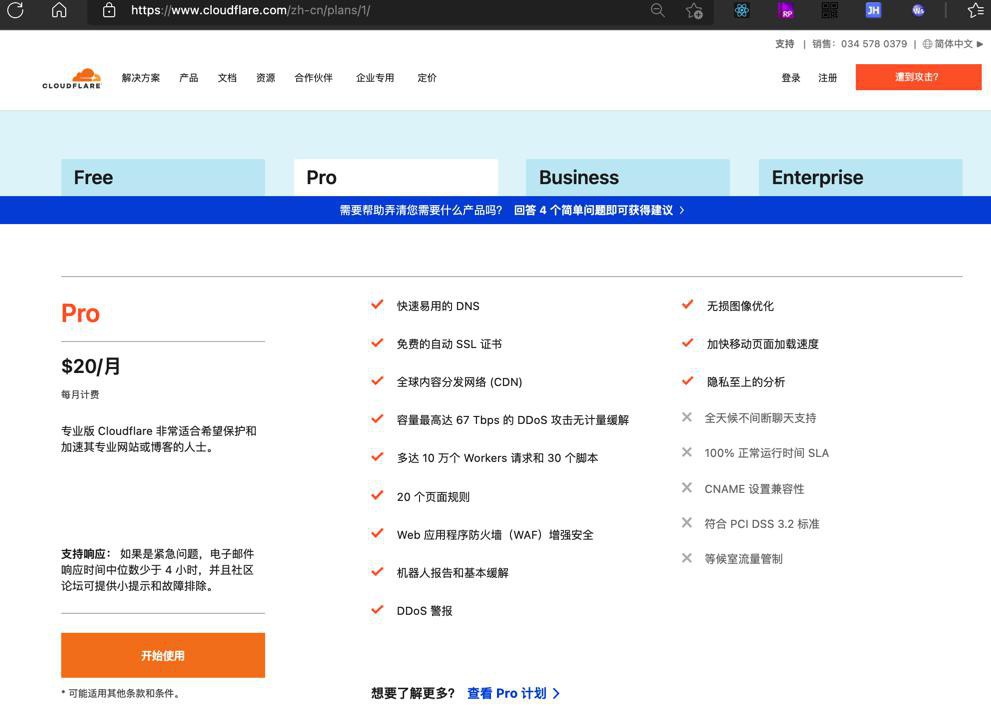Click the CNAME 设置兼容性 text
This screenshot has height=710, width=991.
tap(754, 489)
